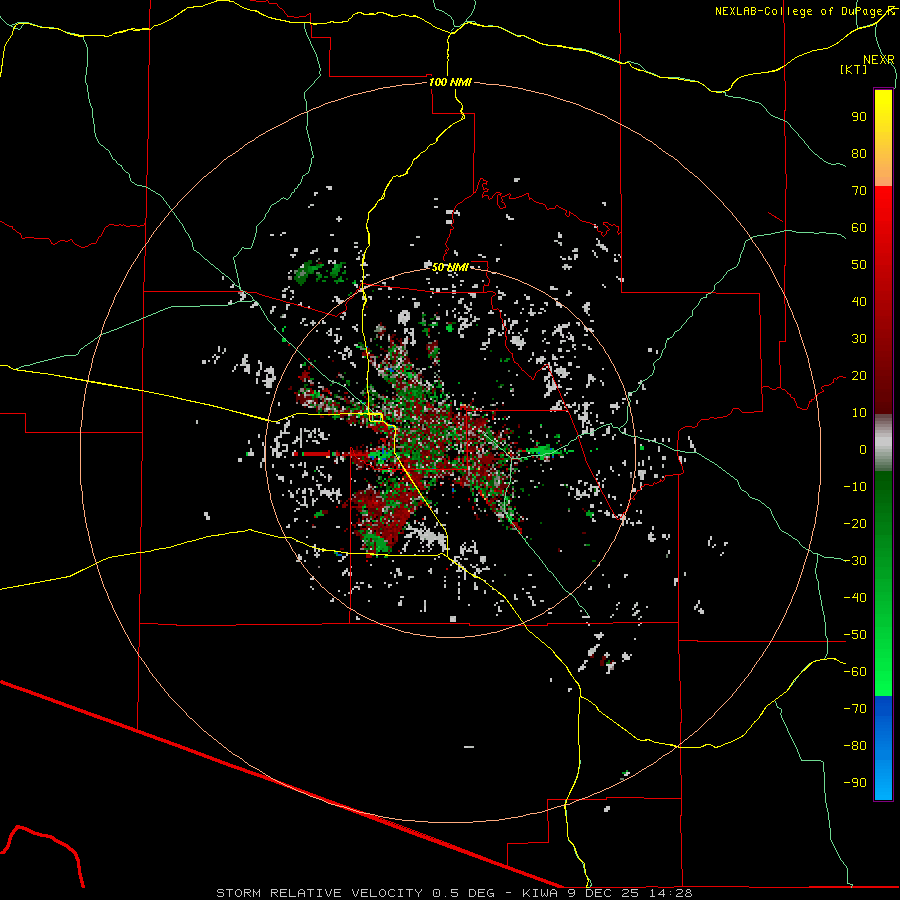
Task: Click the "NEXR" text above the scale
Action: point(879,60)
